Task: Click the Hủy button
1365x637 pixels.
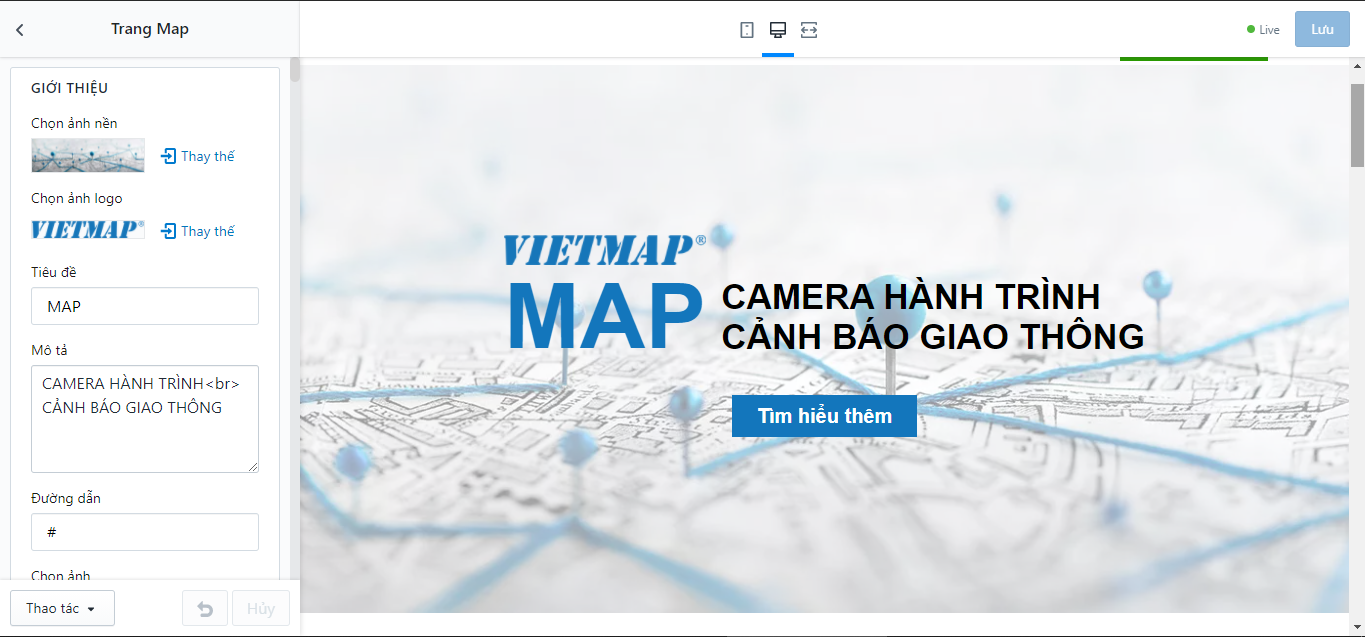Action: pyautogui.click(x=261, y=608)
